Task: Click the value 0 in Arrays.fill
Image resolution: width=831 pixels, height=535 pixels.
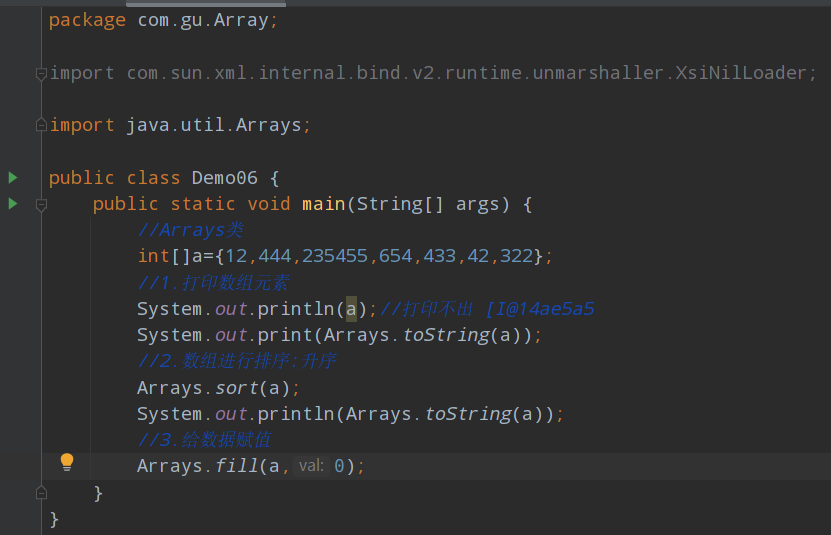Action: [339, 466]
